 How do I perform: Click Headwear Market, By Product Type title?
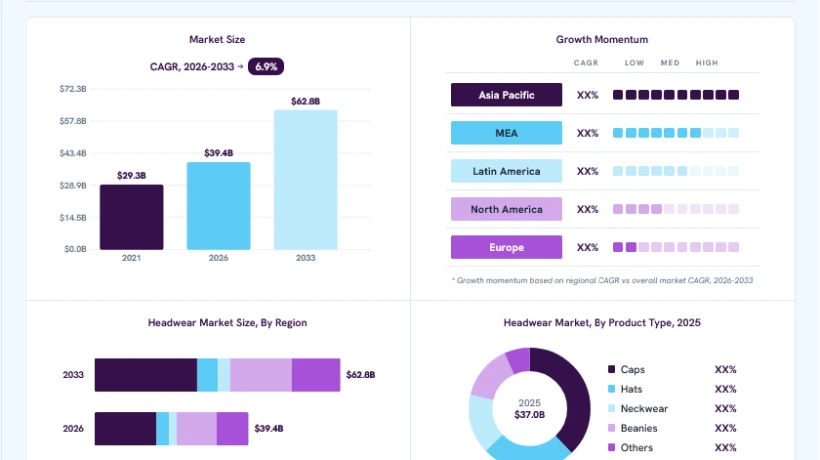[602, 323]
